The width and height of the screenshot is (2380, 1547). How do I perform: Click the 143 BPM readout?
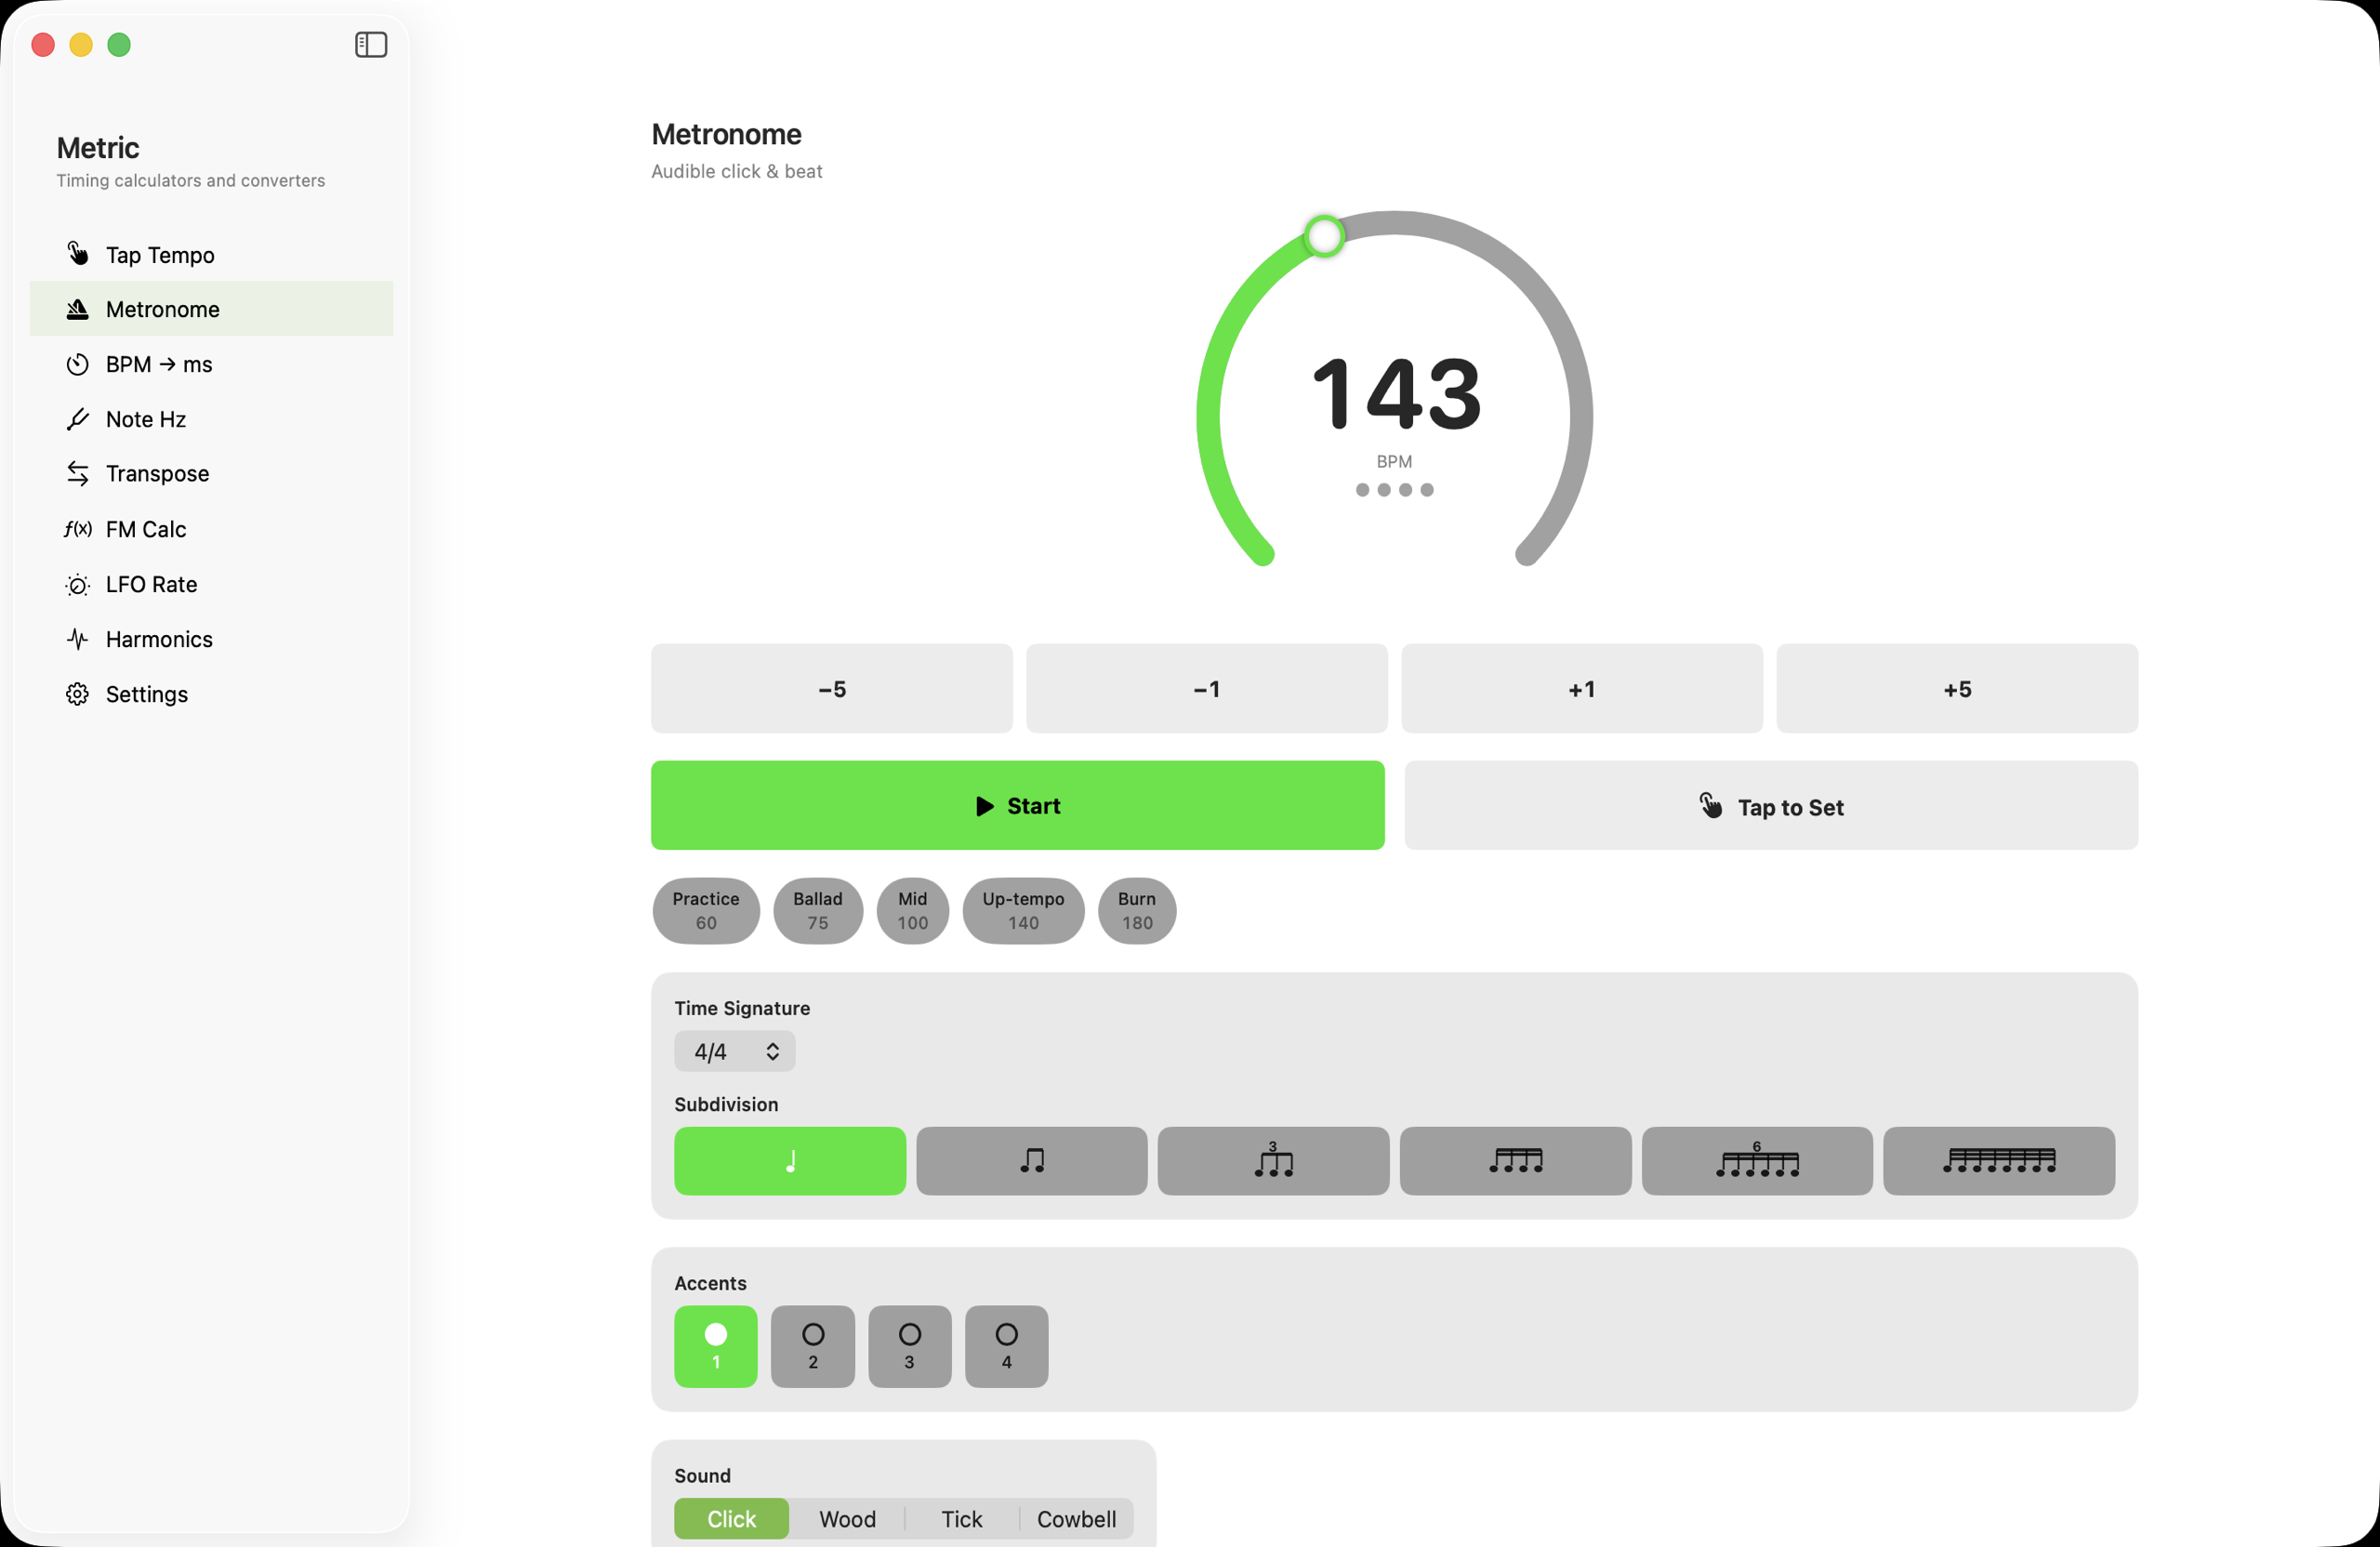coord(1396,395)
